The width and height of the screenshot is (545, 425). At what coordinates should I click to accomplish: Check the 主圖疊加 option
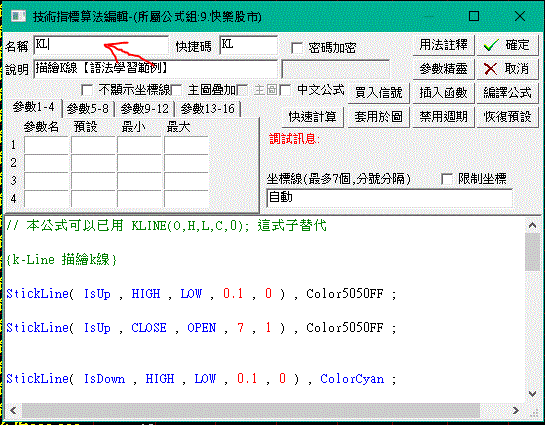[176, 90]
